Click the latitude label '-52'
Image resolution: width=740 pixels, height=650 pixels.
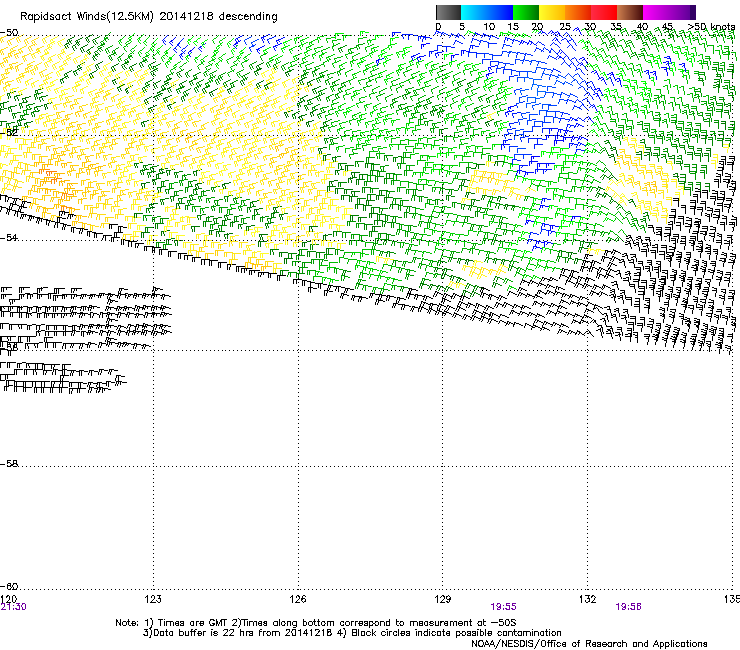(9, 133)
